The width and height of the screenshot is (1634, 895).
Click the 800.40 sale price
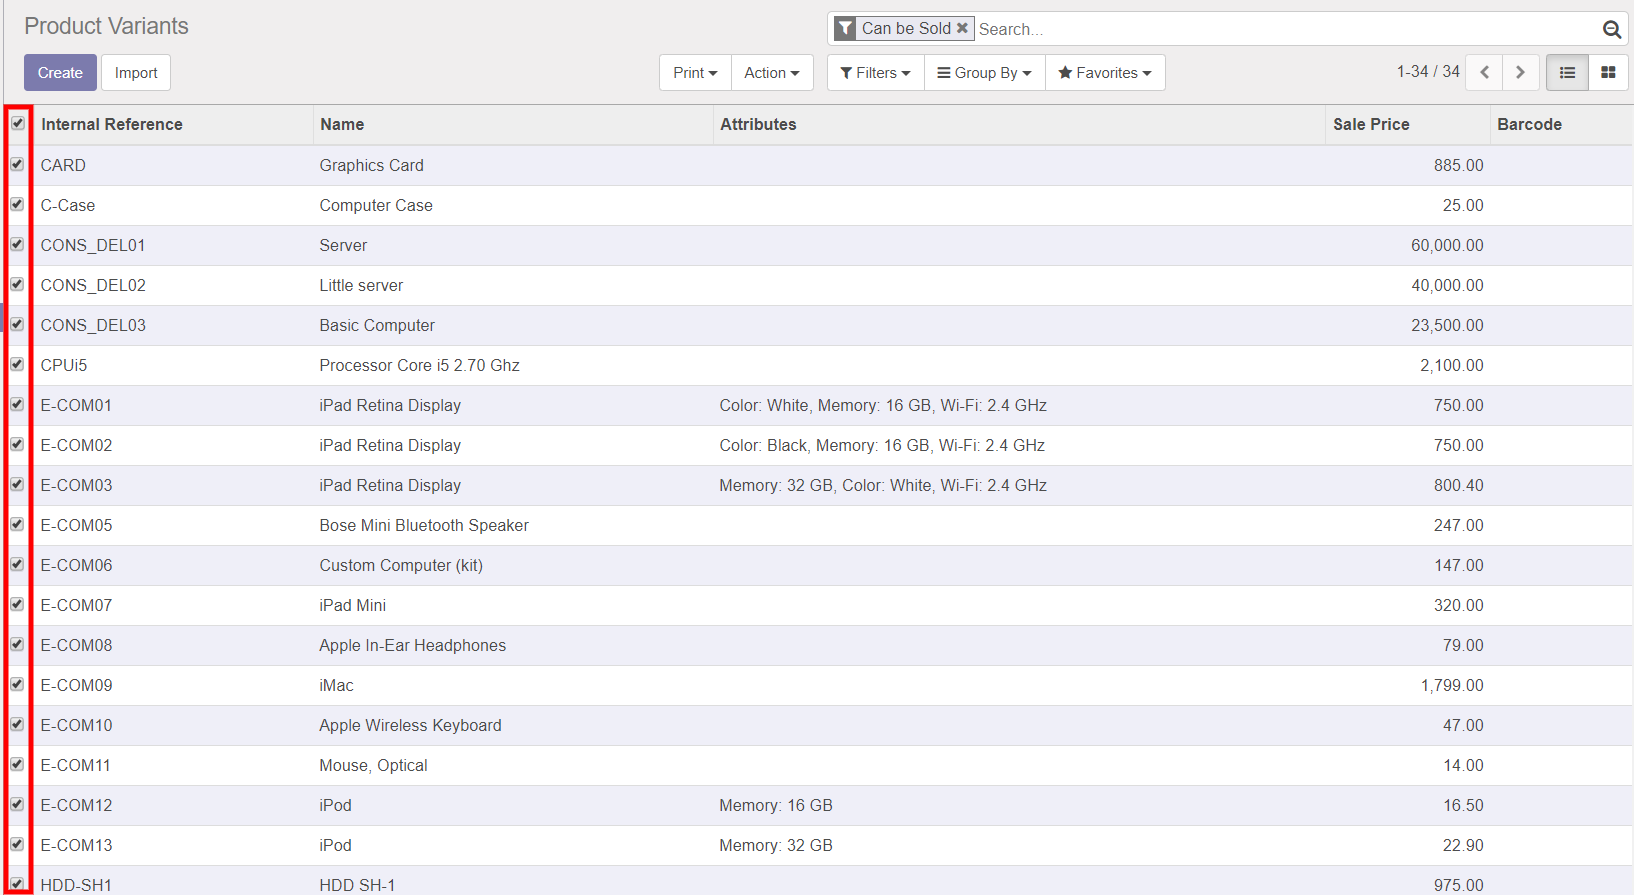point(1458,485)
